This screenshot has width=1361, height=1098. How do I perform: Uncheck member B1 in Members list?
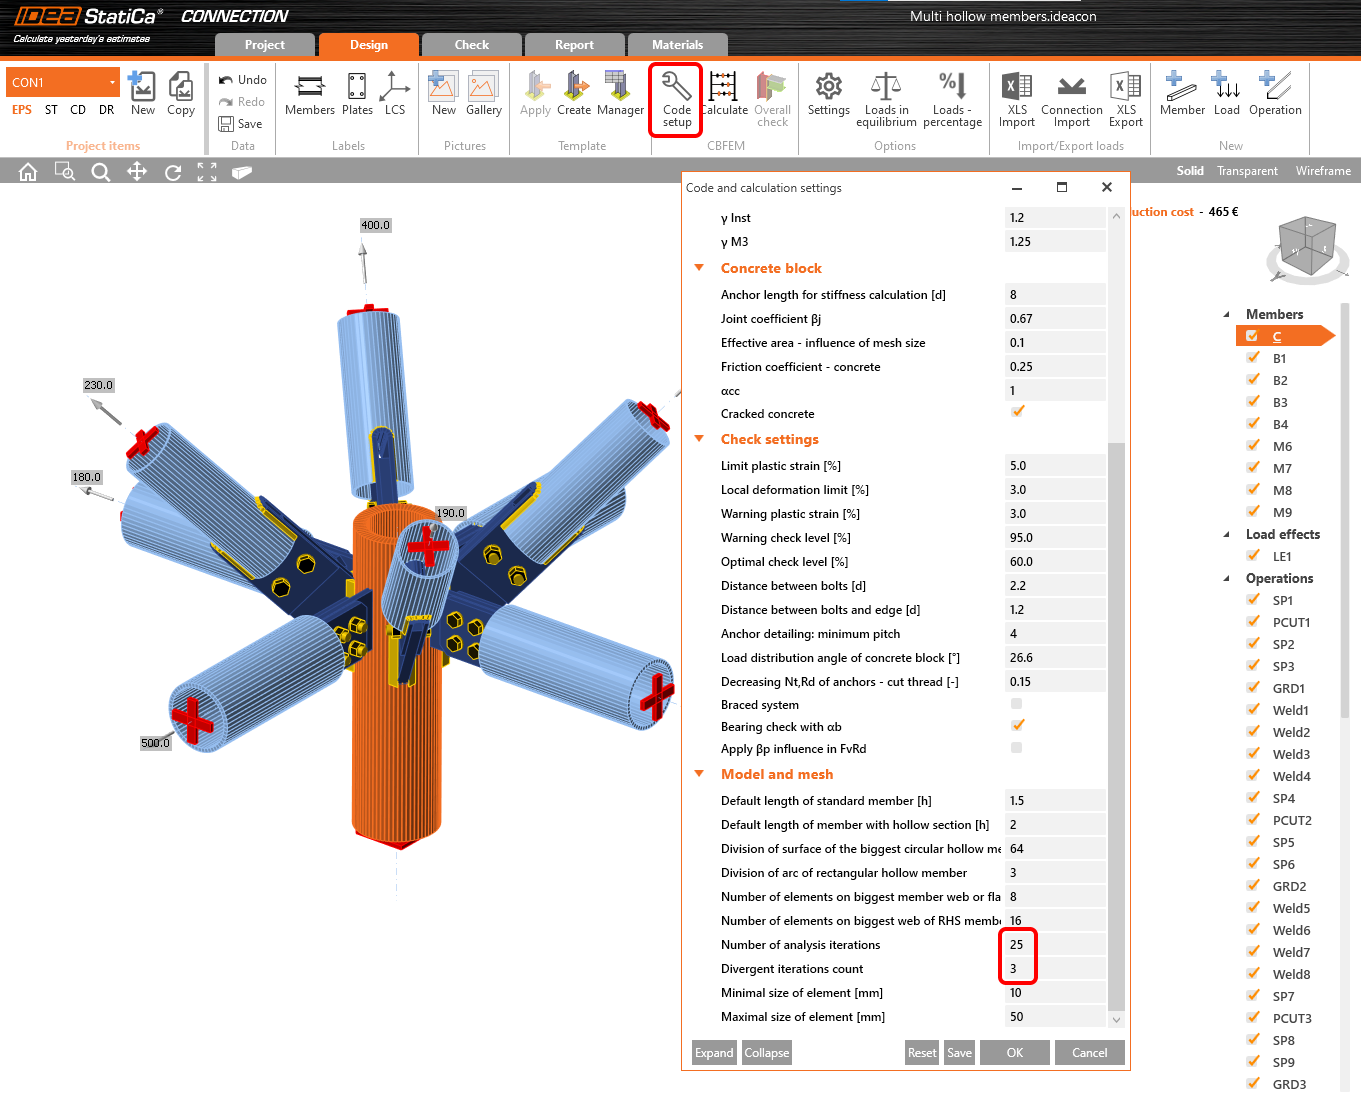[x=1253, y=358]
